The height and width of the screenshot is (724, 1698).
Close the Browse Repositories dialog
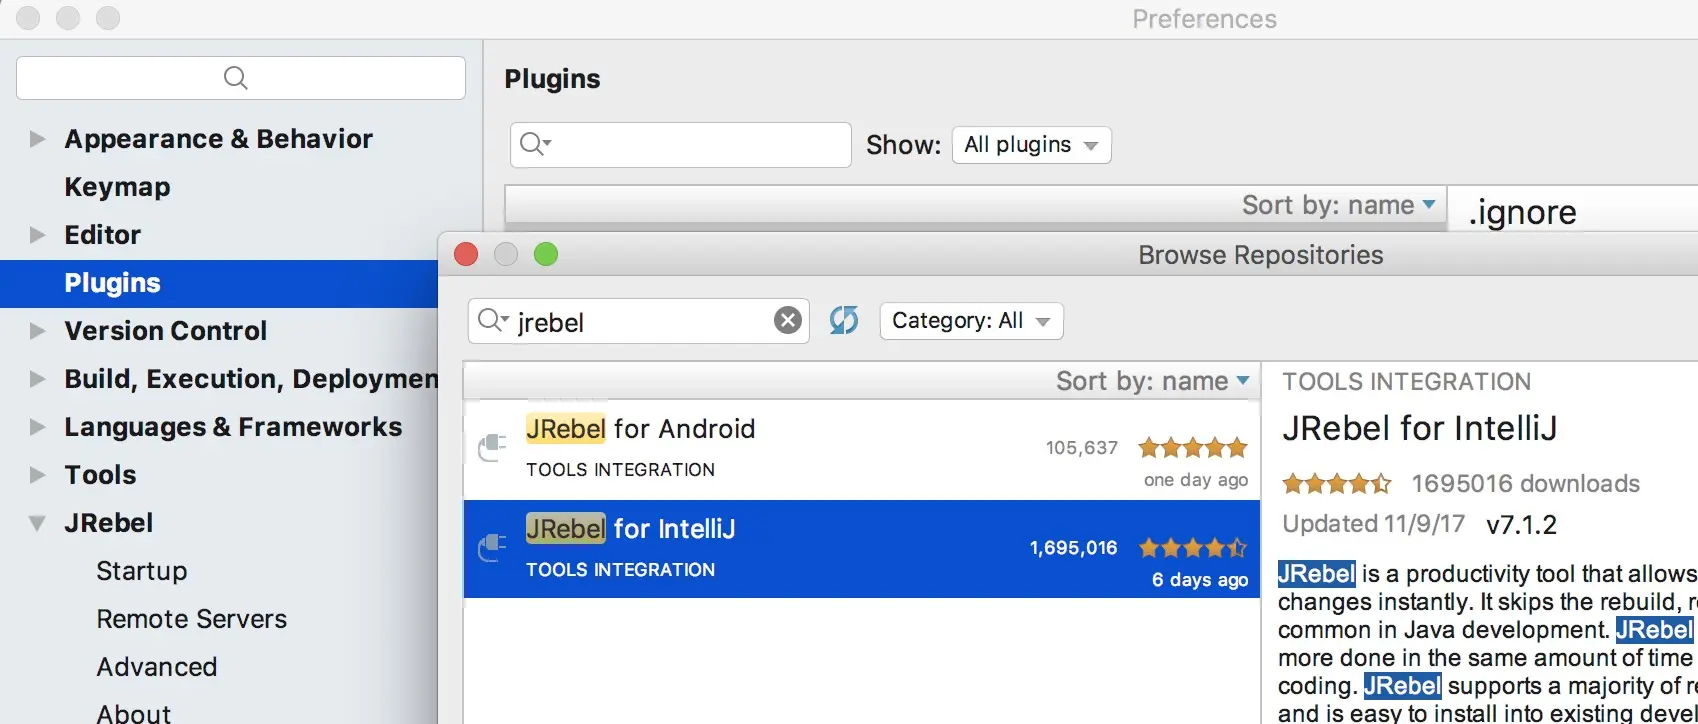tap(466, 254)
